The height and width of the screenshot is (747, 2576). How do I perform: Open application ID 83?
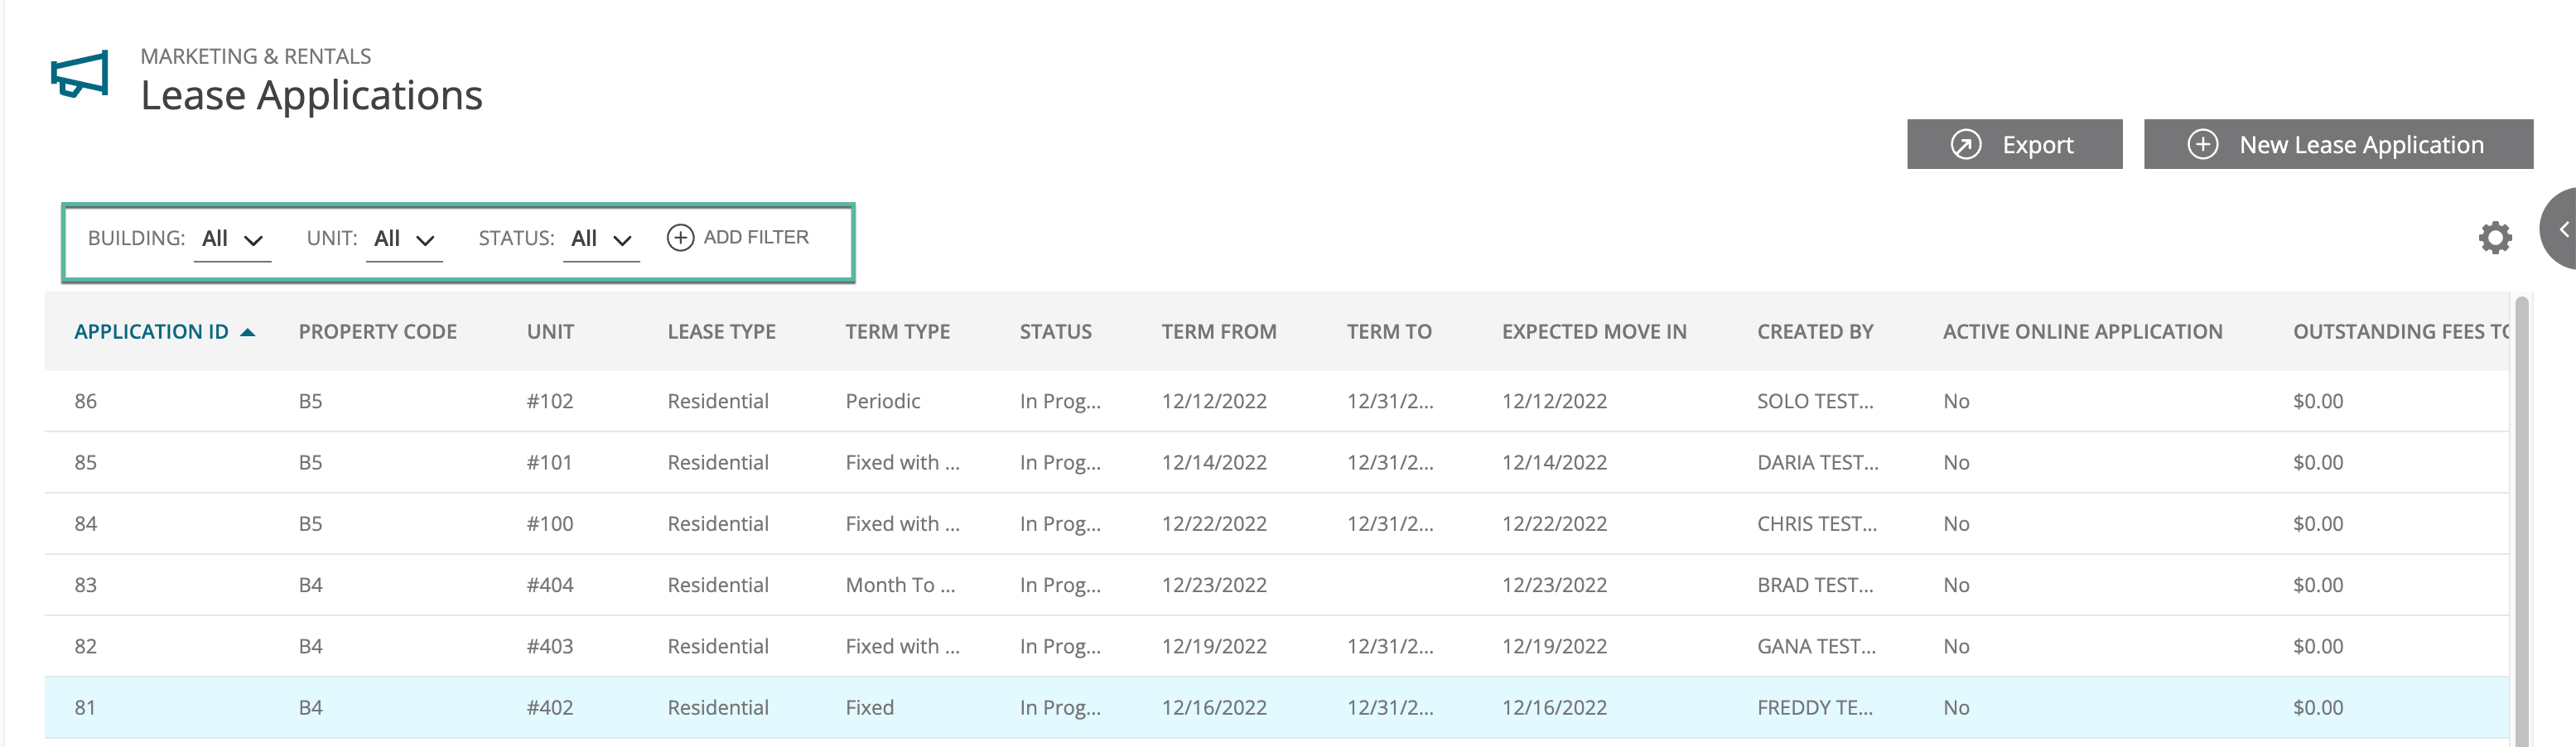pyautogui.click(x=86, y=585)
